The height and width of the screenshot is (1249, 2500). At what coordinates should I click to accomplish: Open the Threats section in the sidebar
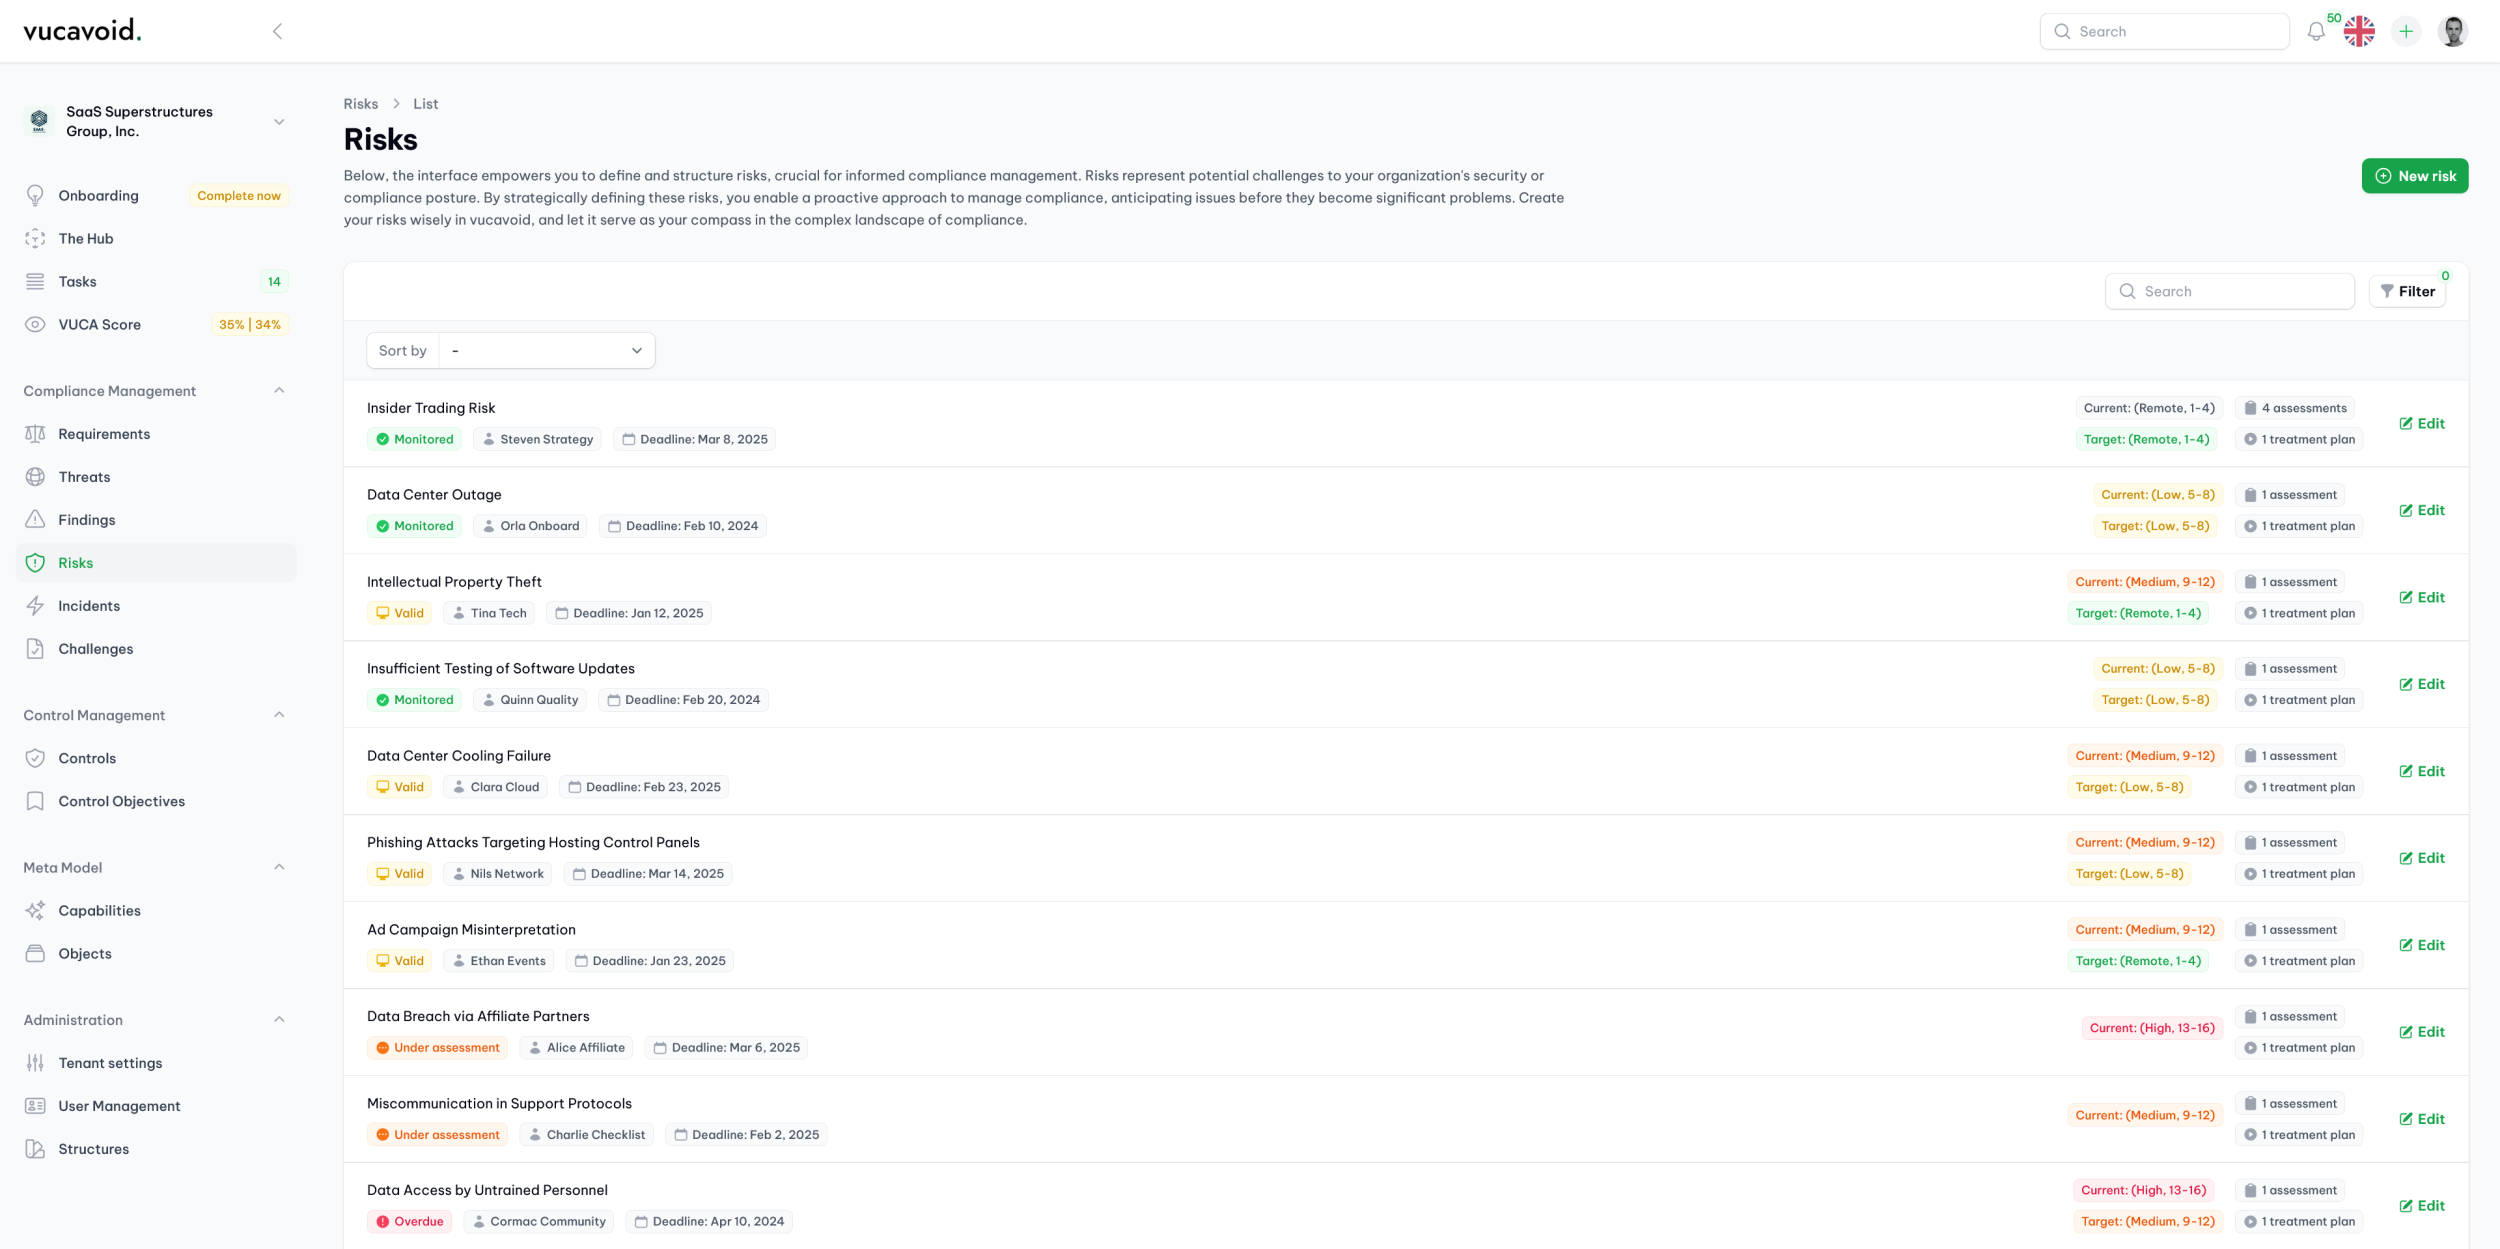[84, 477]
